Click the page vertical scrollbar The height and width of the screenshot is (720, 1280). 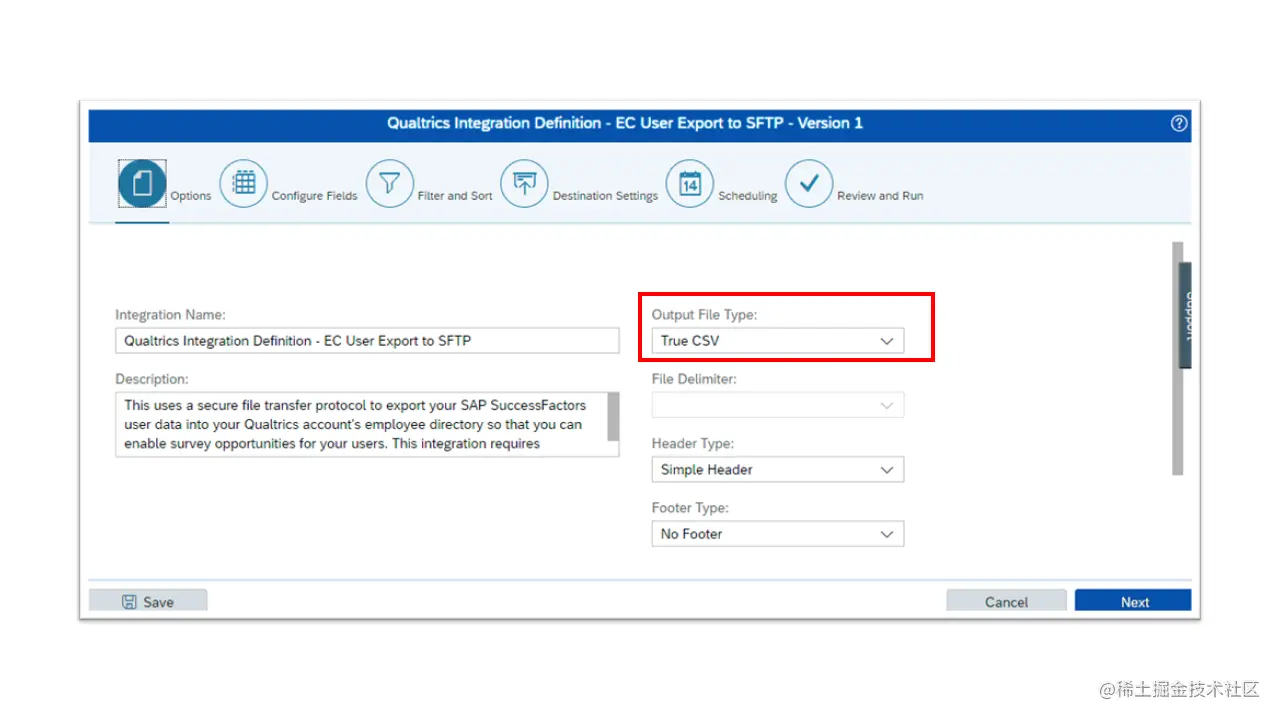pyautogui.click(x=1177, y=358)
